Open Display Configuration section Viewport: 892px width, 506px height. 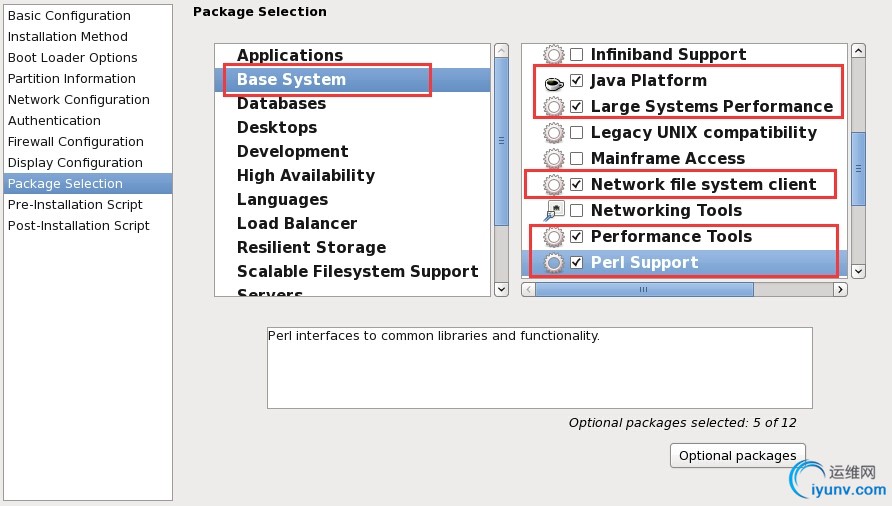[x=88, y=163]
